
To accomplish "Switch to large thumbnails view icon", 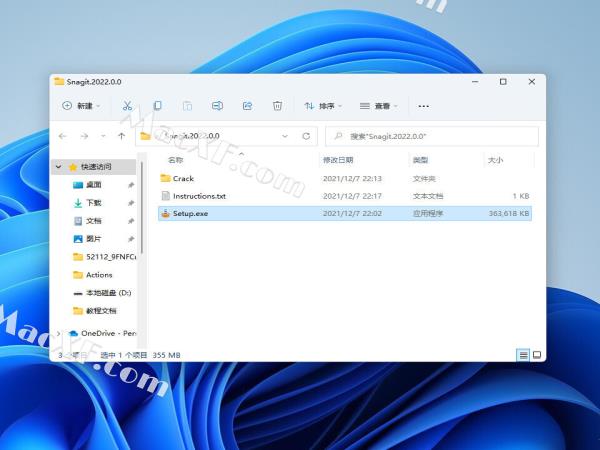I will [537, 355].
